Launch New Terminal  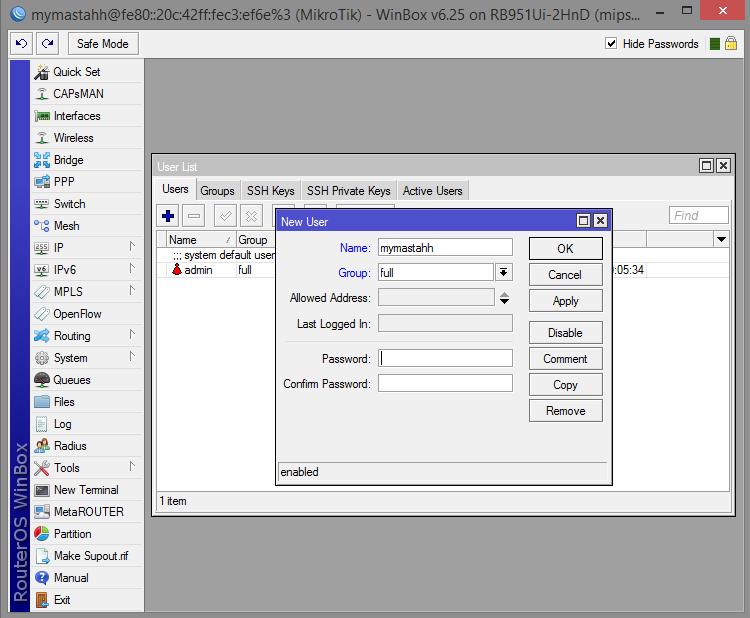click(87, 490)
